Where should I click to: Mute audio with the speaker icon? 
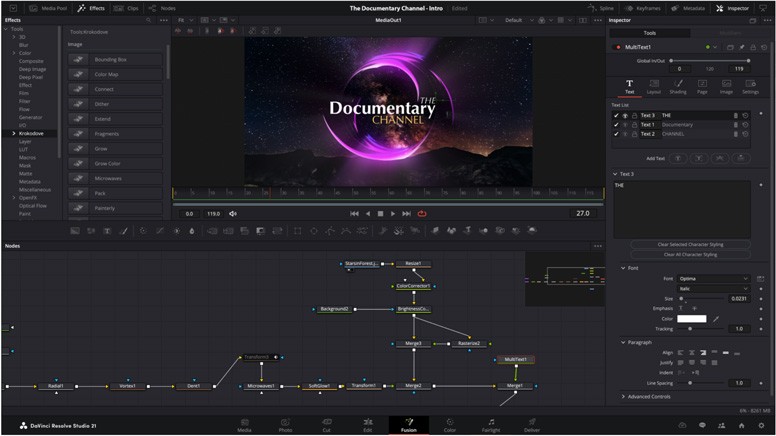click(233, 214)
